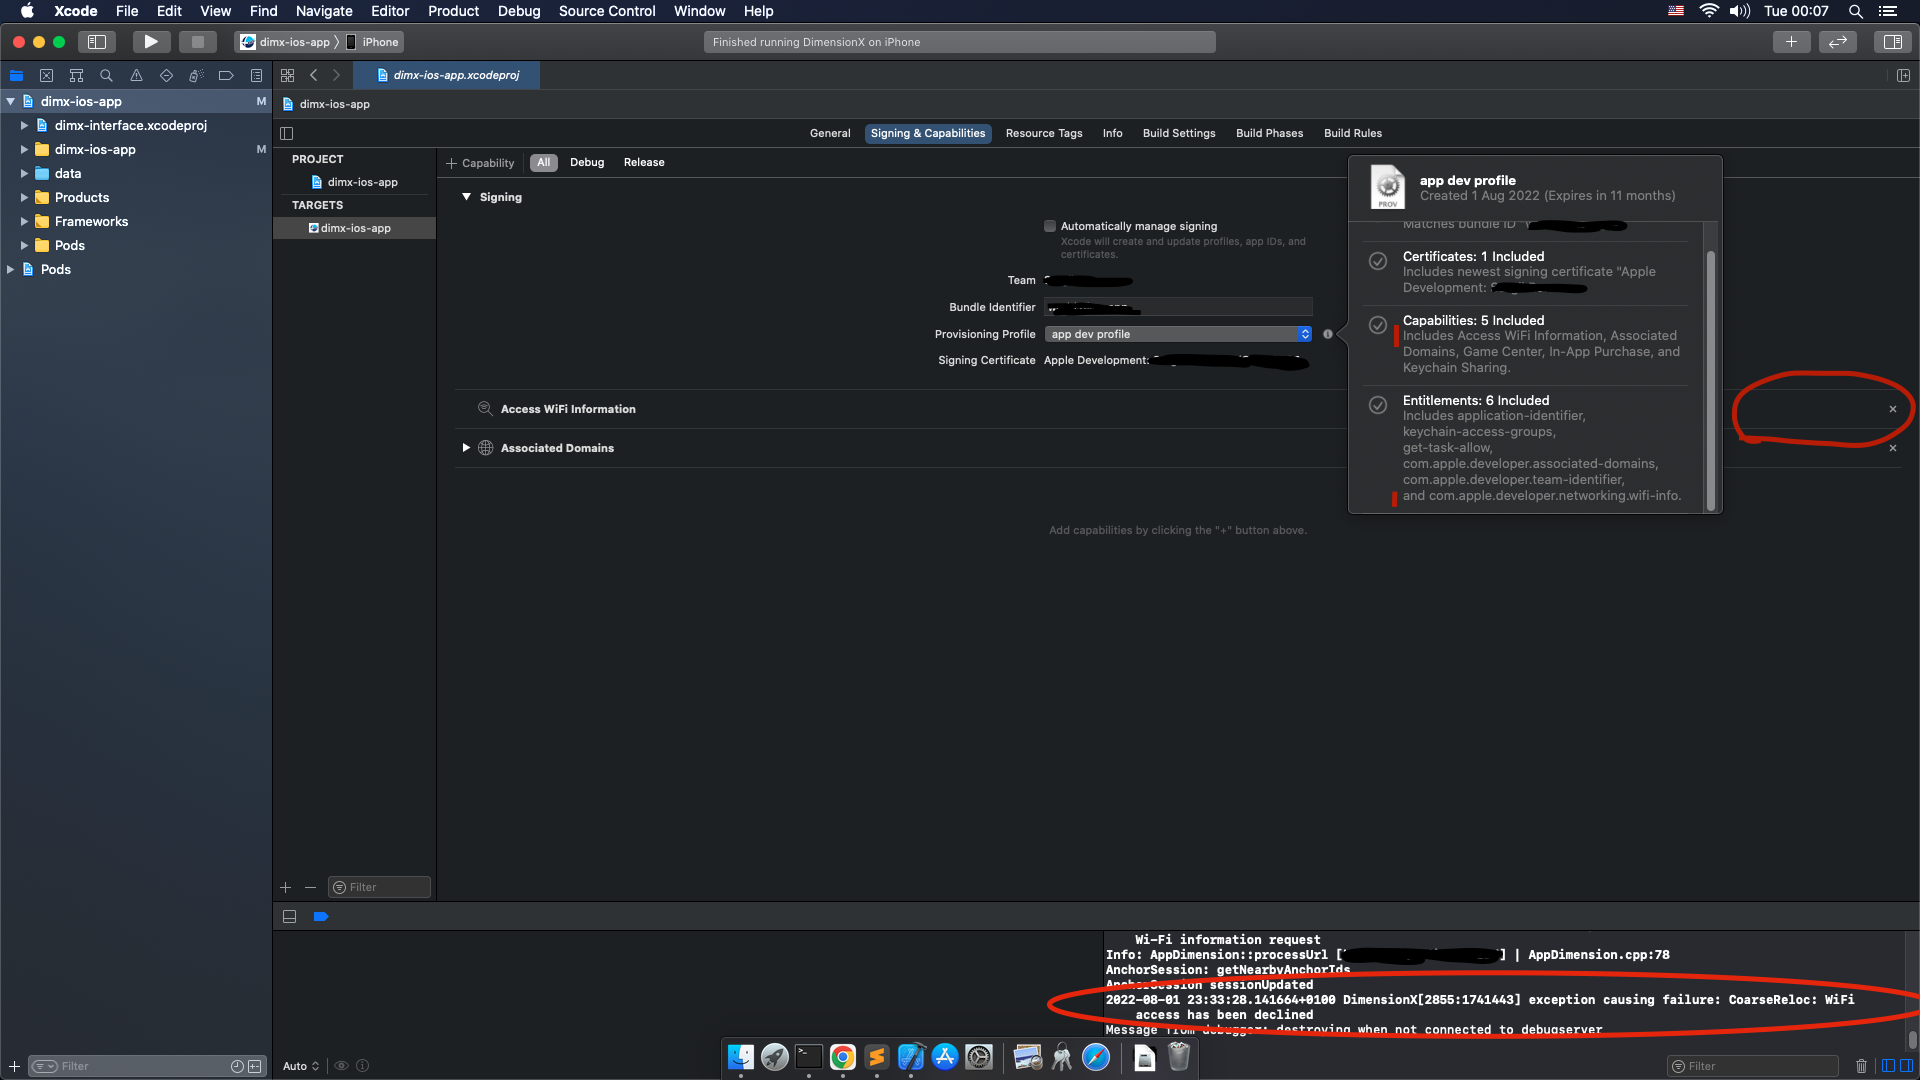1920x1080 pixels.
Task: Remove the Associated Domains capability
Action: pyautogui.click(x=1892, y=448)
